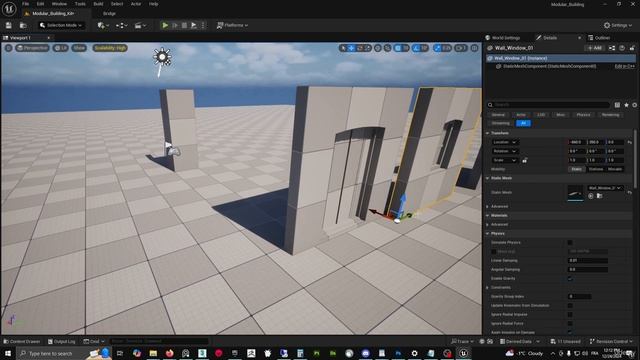Collapse the Transform section
The width and height of the screenshot is (640, 360).
click(x=487, y=133)
